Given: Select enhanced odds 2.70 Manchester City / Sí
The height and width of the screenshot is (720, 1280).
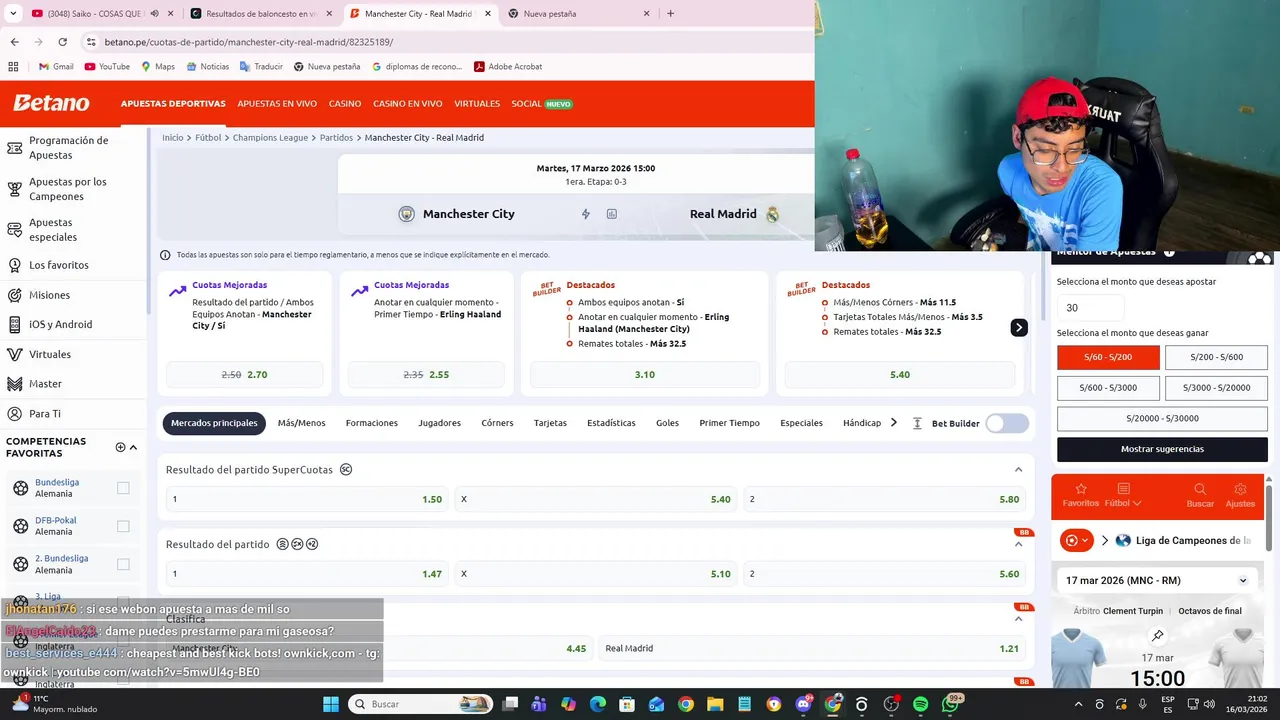Looking at the screenshot, I should (244, 374).
